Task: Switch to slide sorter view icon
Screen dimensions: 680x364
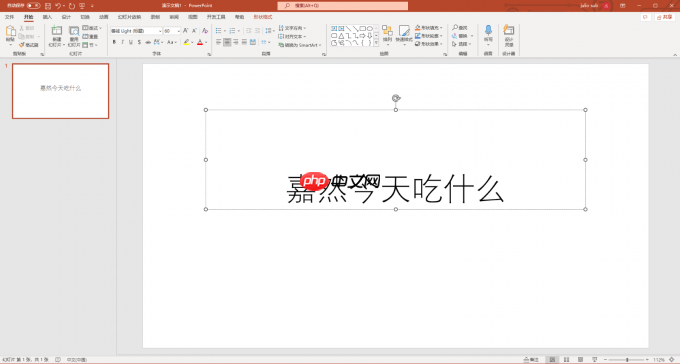Action: [x=566, y=360]
